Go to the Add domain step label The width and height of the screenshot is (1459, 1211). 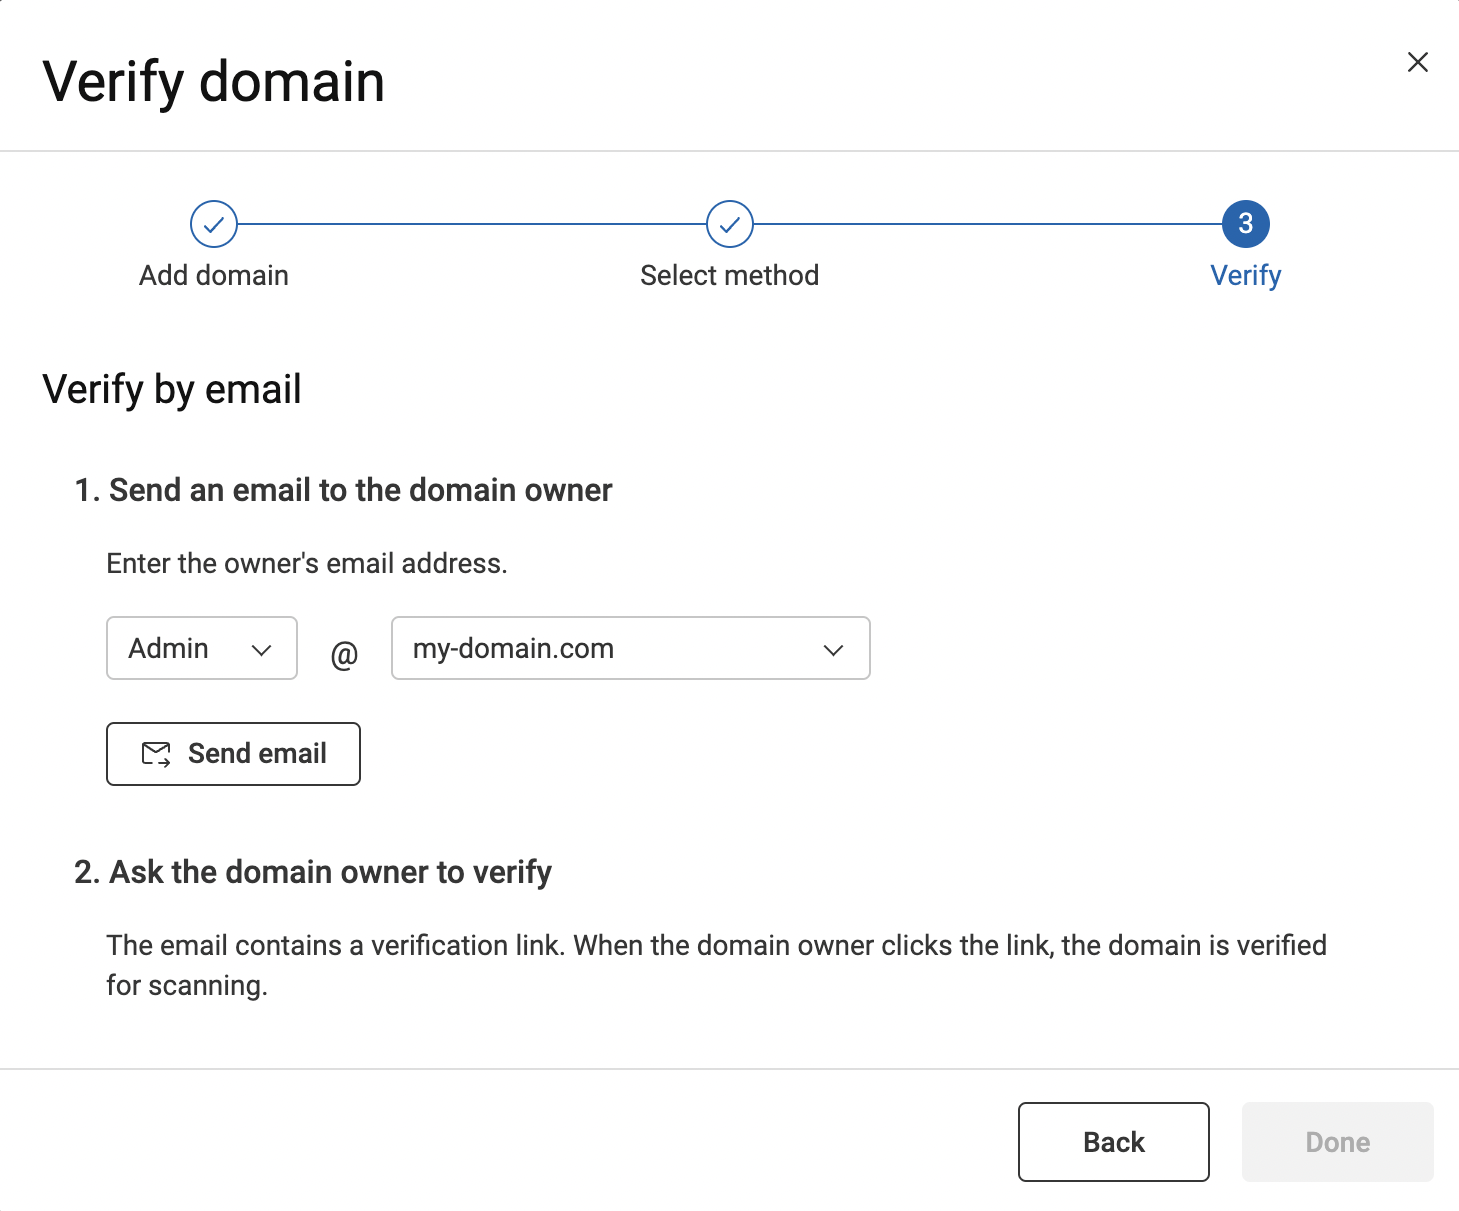click(214, 275)
